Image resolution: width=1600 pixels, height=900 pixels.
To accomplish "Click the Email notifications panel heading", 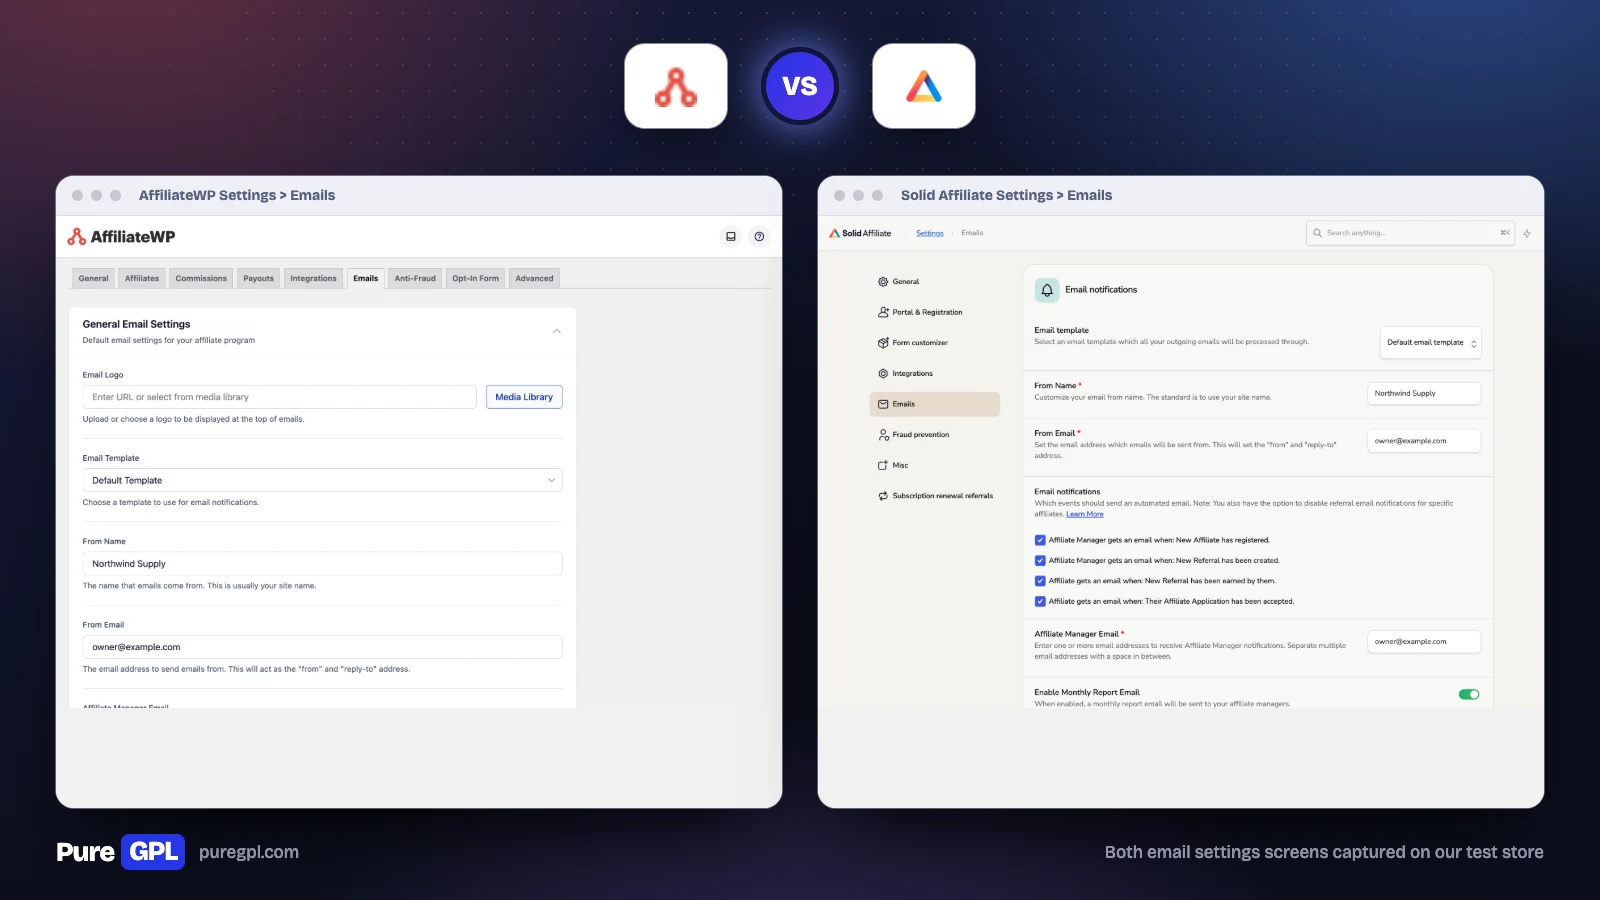I will pos(1101,290).
